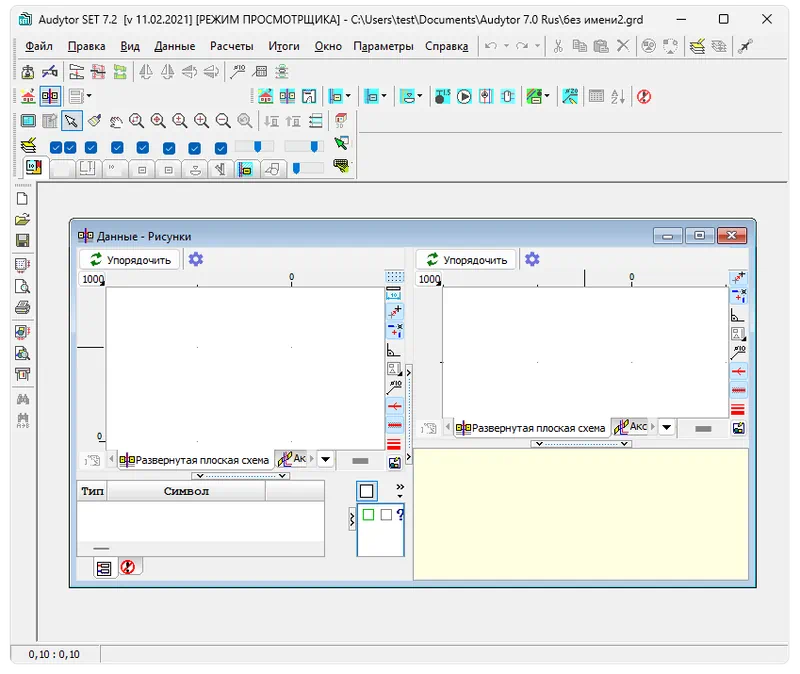Viewport: 800px width, 674px height.
Task: Toggle the green-outlined checkbox in small panel
Action: pos(368,514)
